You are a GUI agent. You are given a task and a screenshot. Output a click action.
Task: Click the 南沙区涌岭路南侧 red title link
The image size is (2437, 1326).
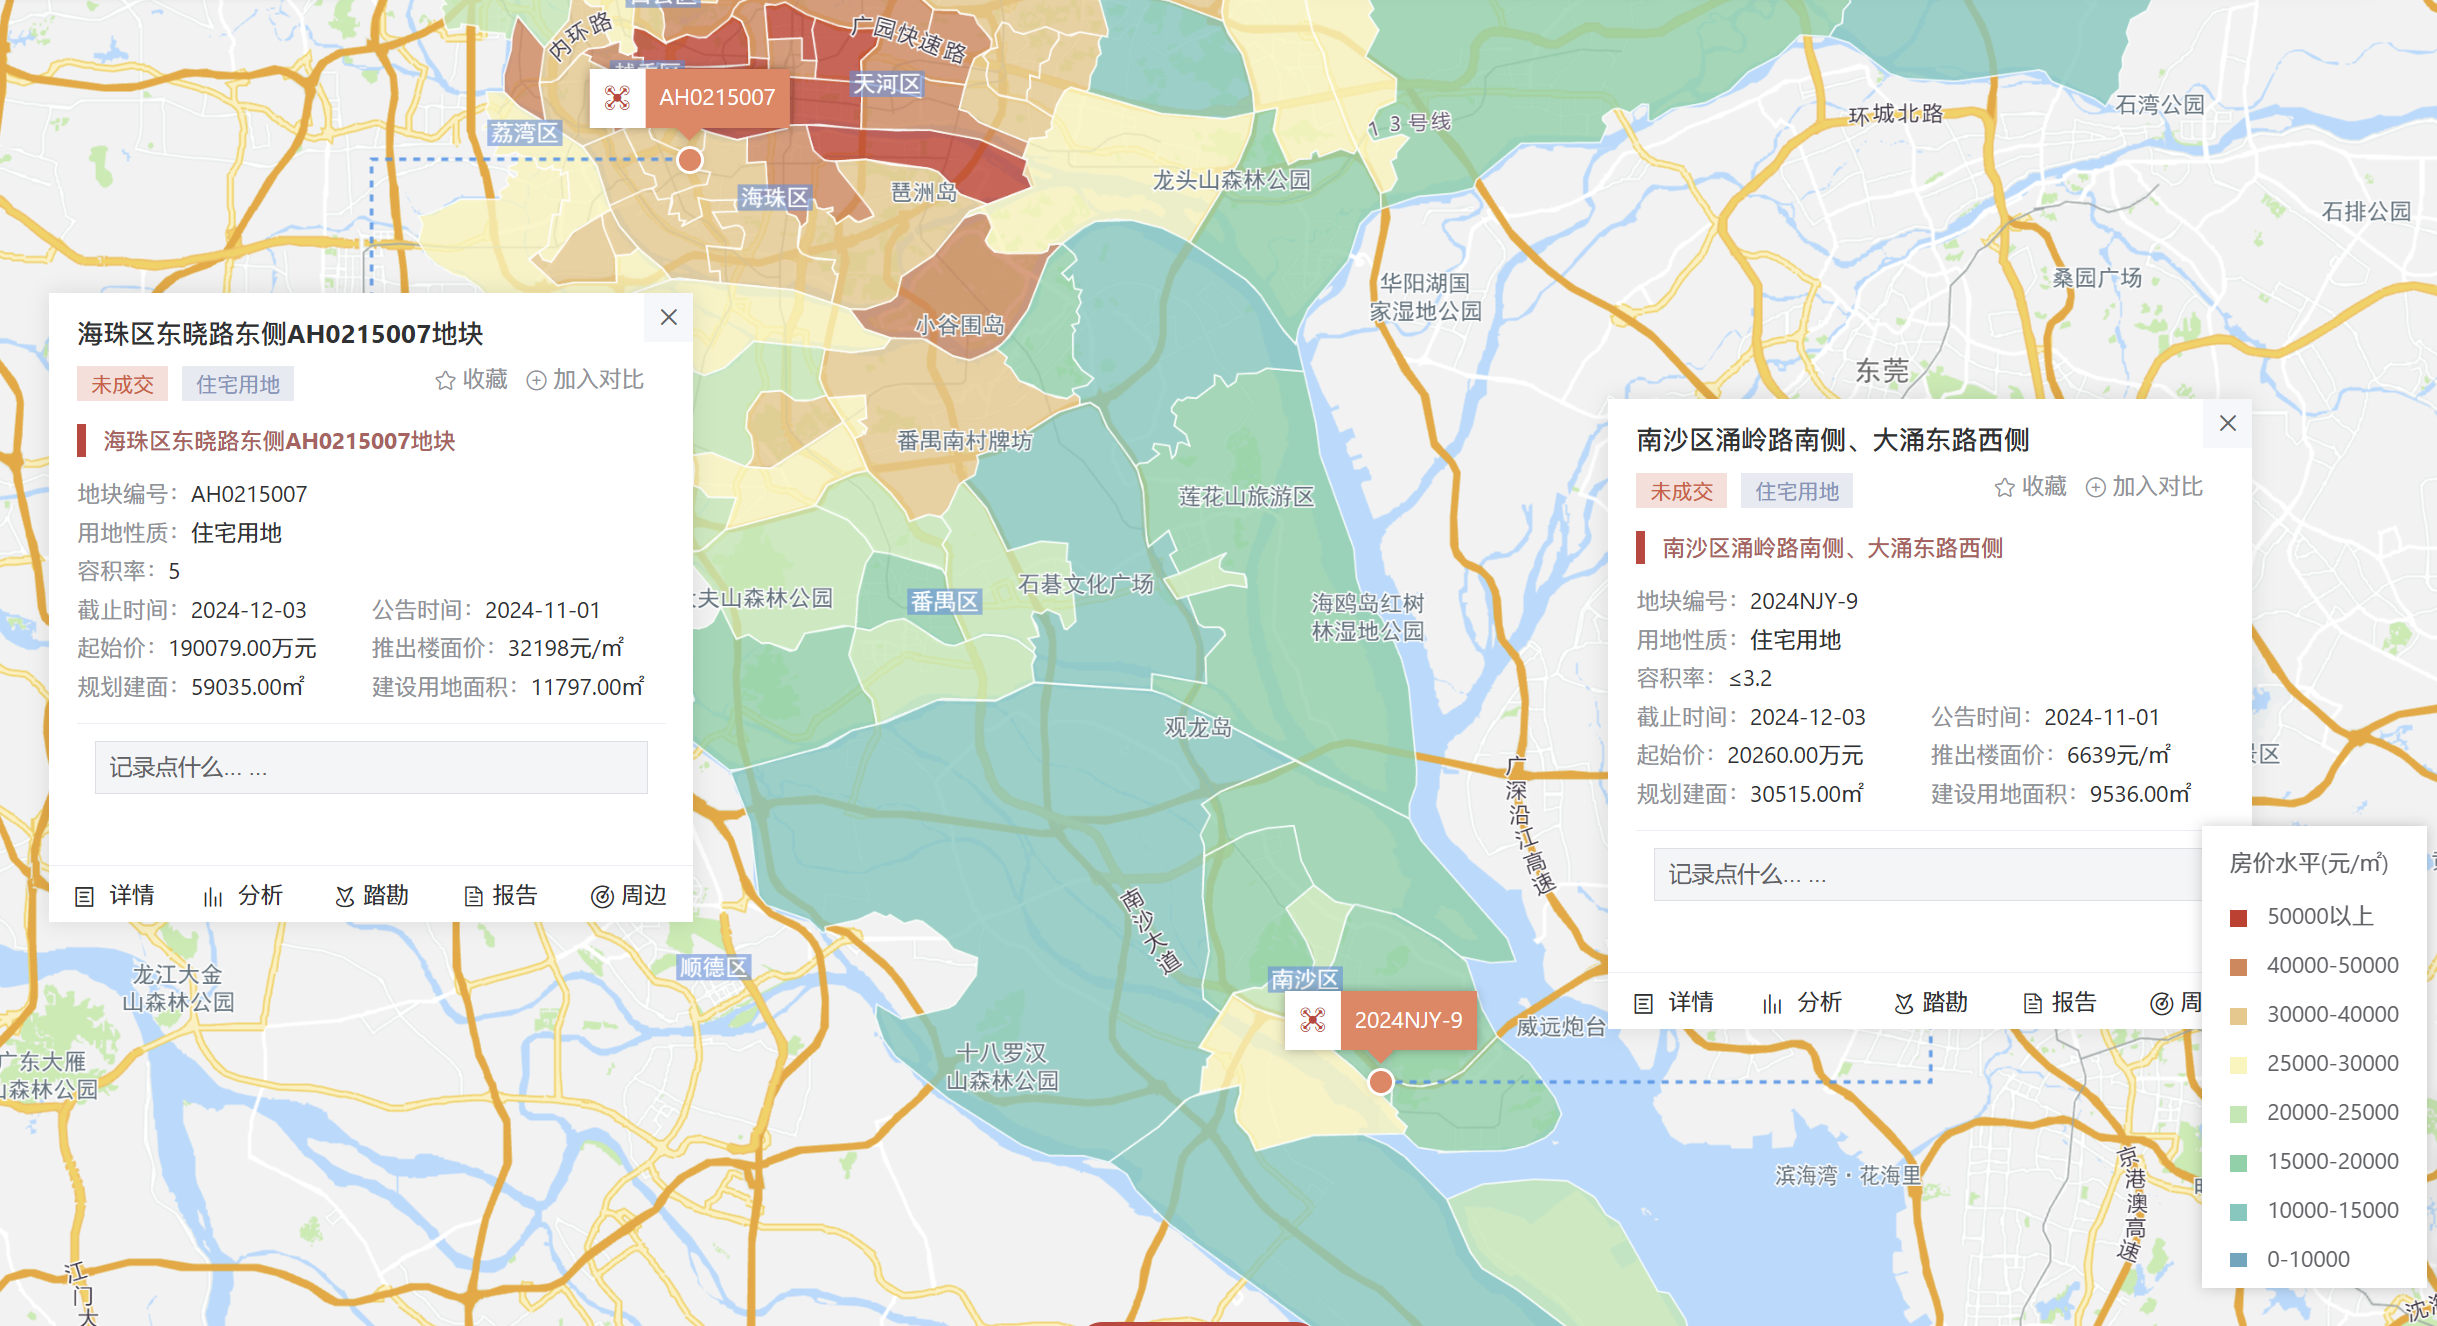coord(1832,548)
